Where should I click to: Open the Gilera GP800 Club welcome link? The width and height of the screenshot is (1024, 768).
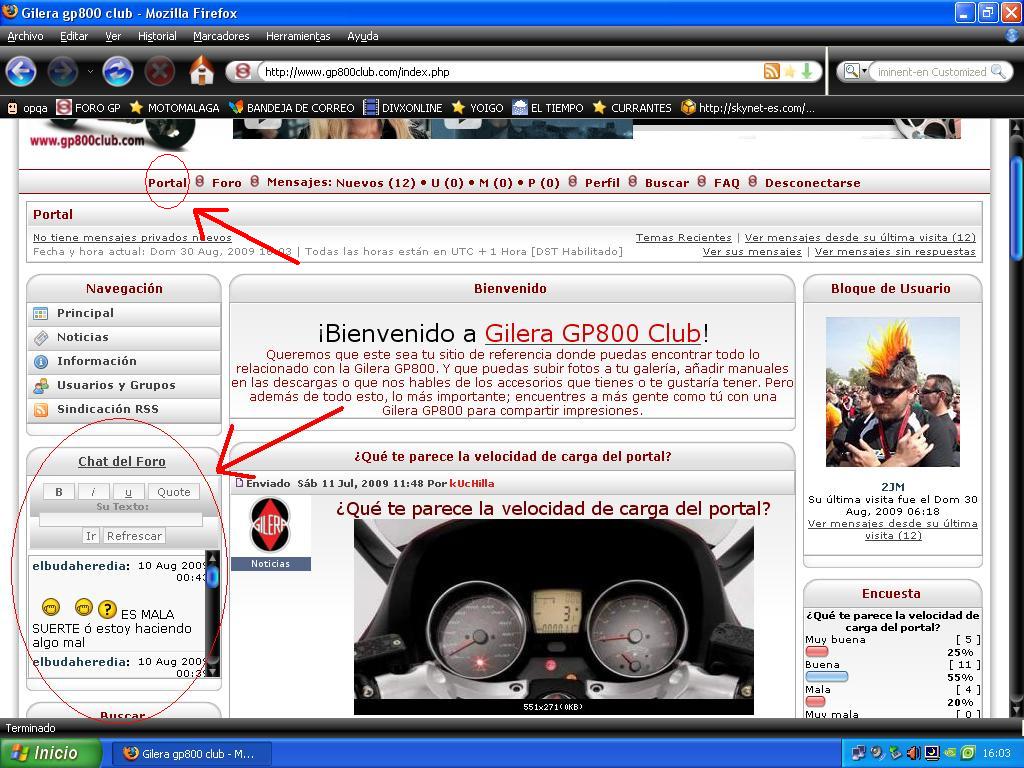pos(593,334)
